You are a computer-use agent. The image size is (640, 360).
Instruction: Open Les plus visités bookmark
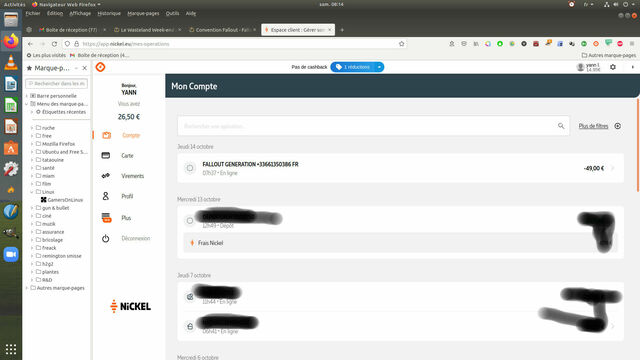pyautogui.click(x=46, y=55)
